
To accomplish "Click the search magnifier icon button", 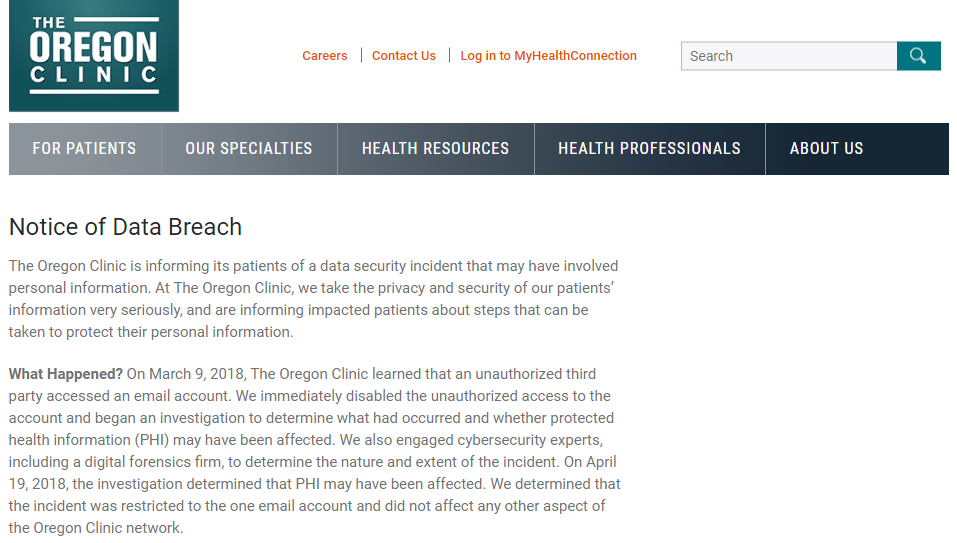I will pyautogui.click(x=919, y=56).
